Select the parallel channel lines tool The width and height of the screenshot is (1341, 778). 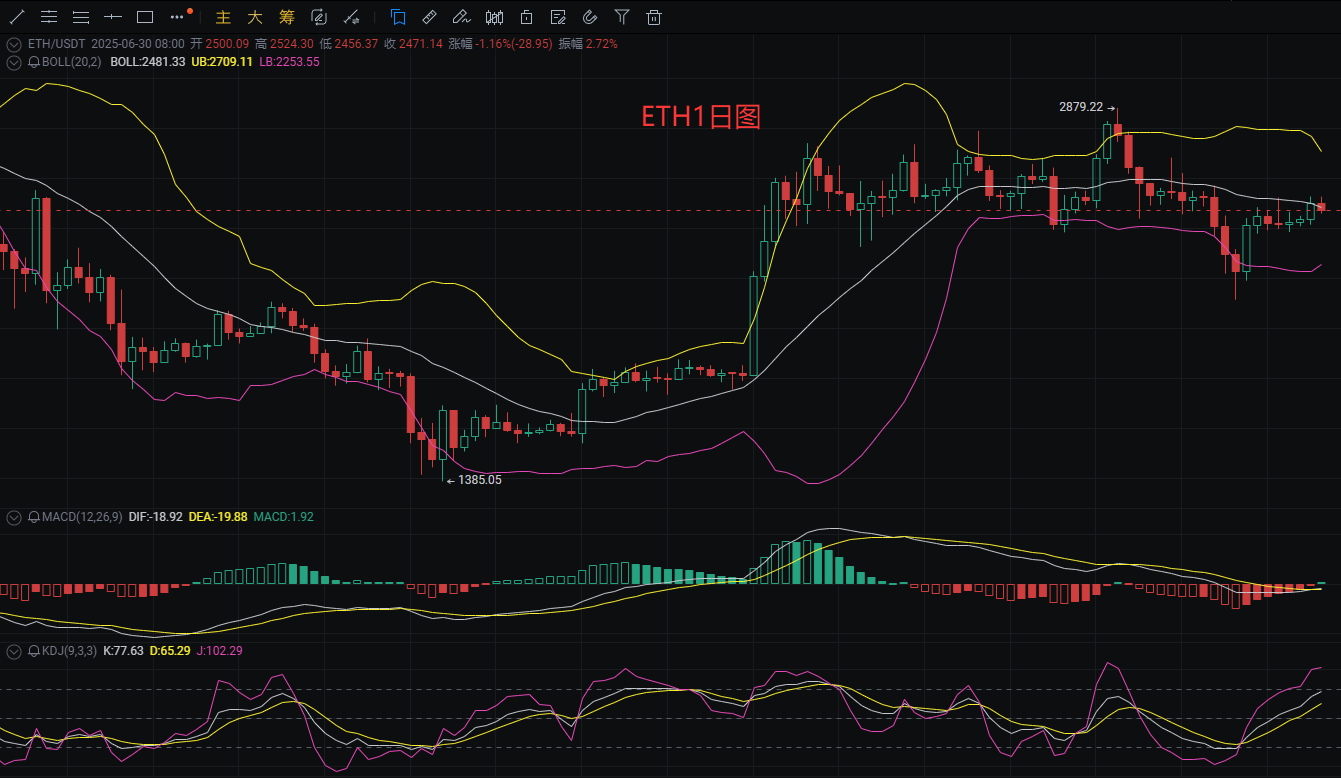click(x=49, y=17)
